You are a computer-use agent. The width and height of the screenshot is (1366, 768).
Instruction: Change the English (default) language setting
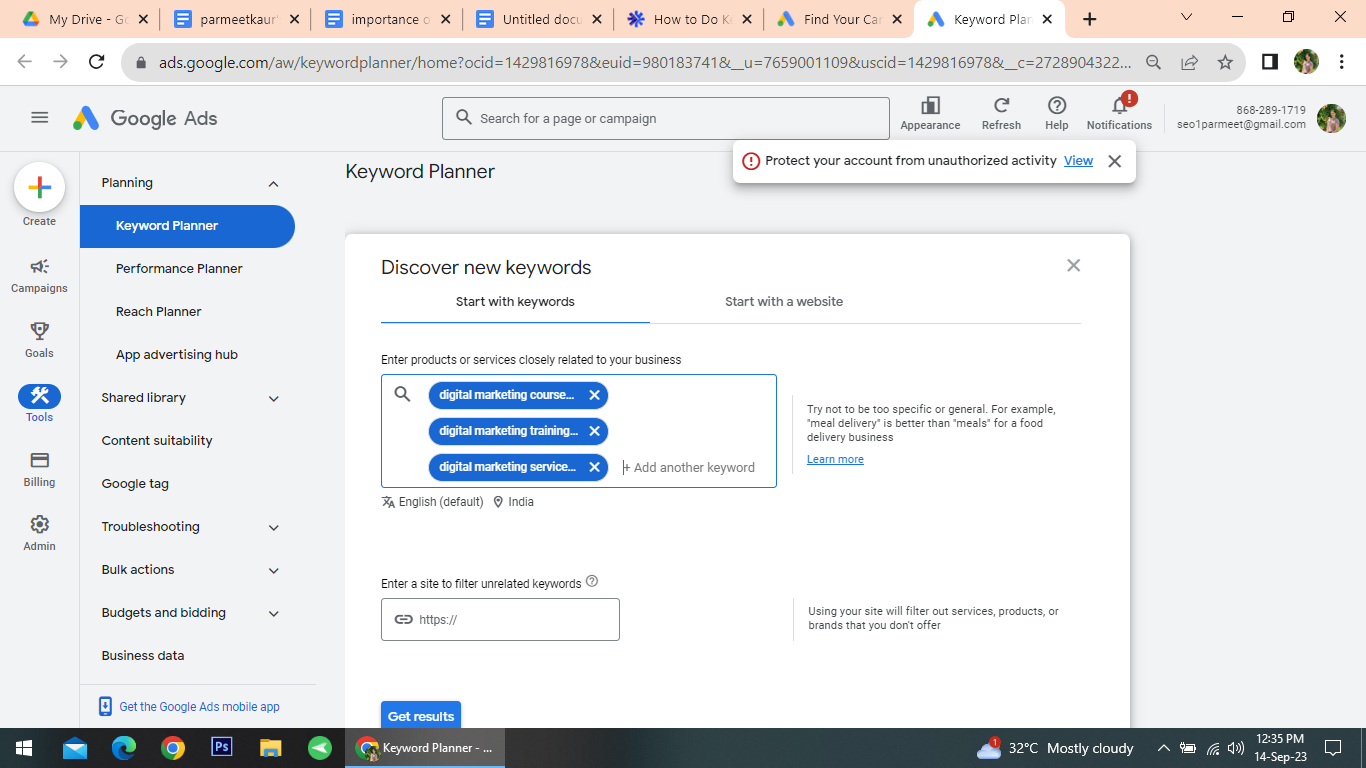pyautogui.click(x=432, y=502)
